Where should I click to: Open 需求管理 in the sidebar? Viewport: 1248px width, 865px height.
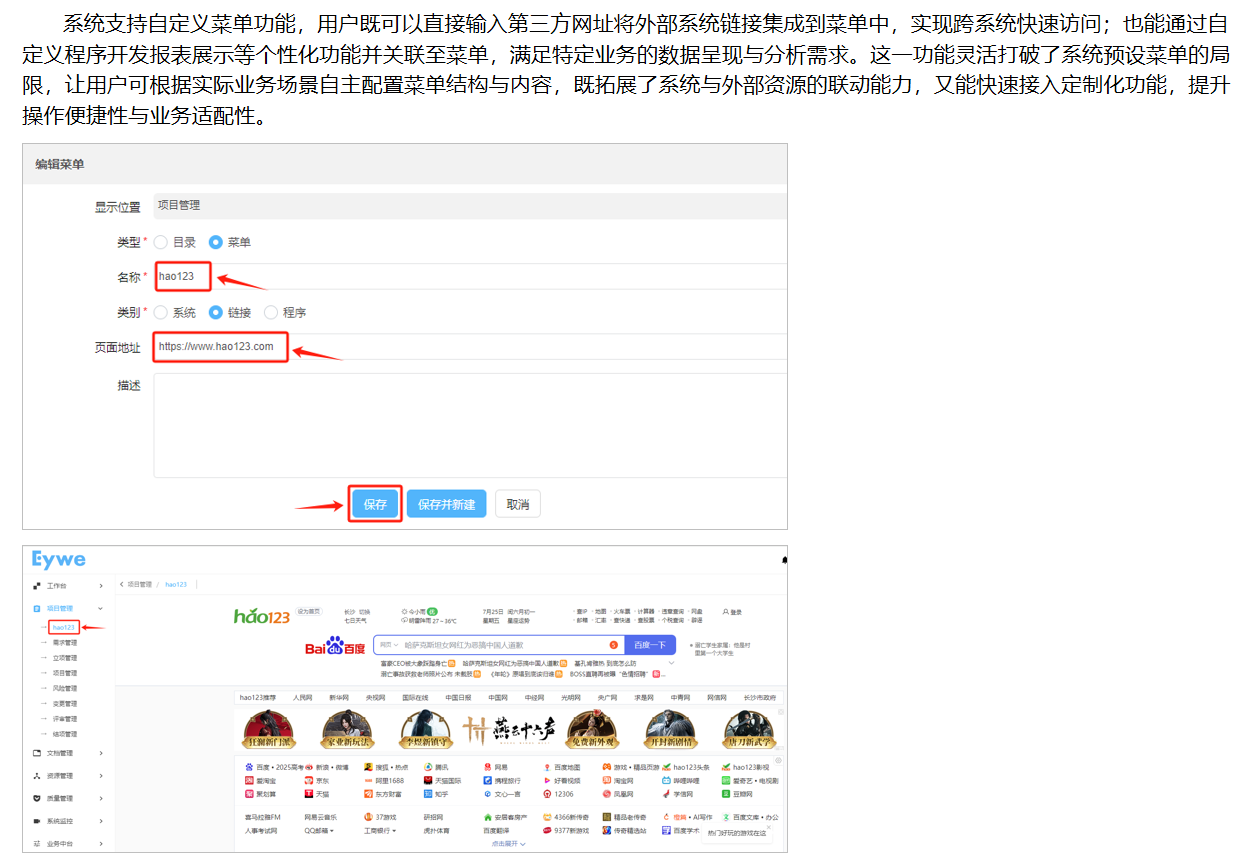click(64, 643)
